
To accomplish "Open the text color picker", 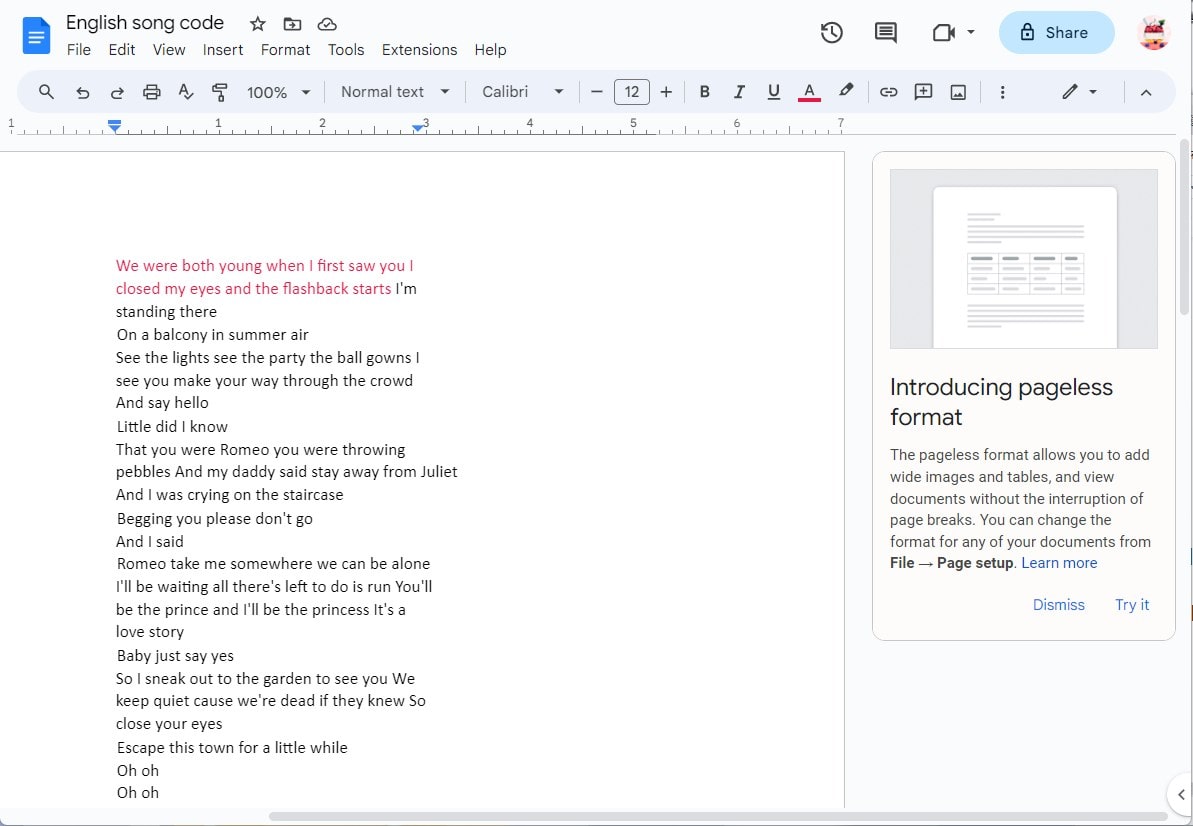I will (808, 91).
